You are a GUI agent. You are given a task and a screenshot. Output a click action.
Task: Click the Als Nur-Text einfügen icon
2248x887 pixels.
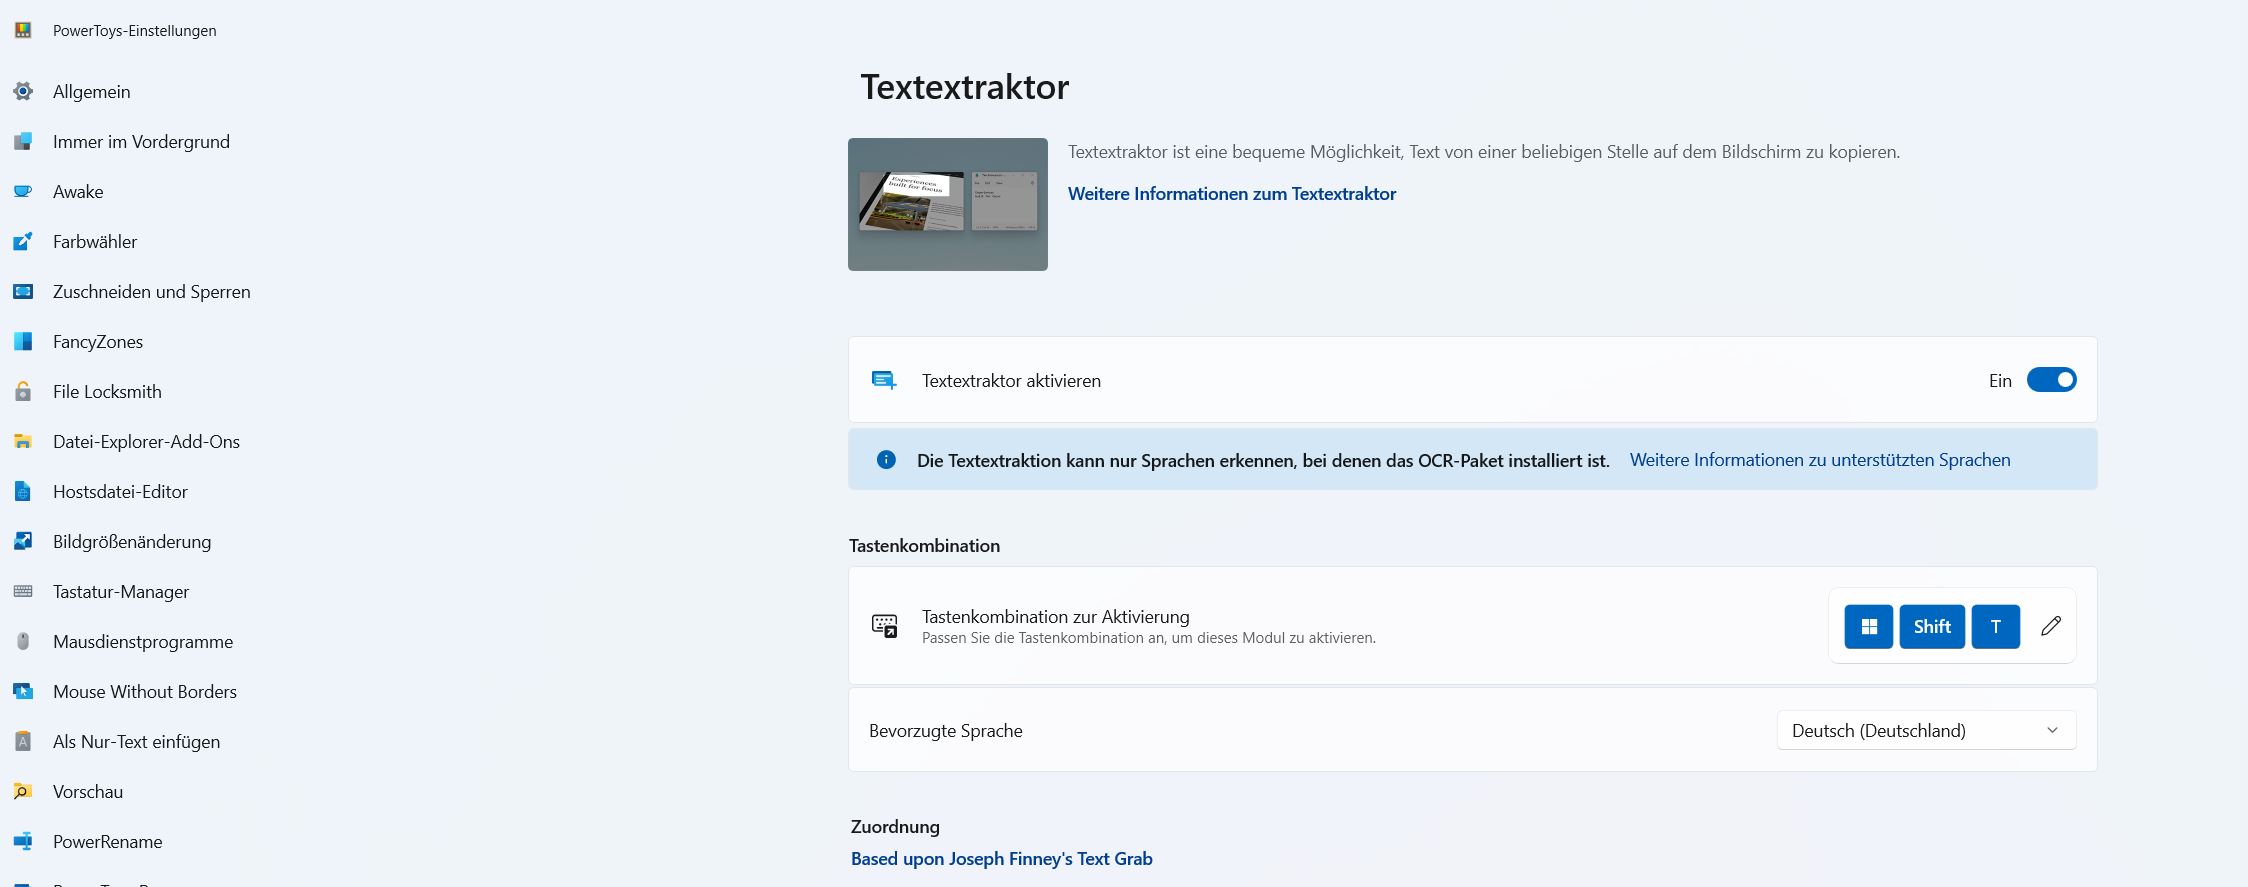coord(23,742)
